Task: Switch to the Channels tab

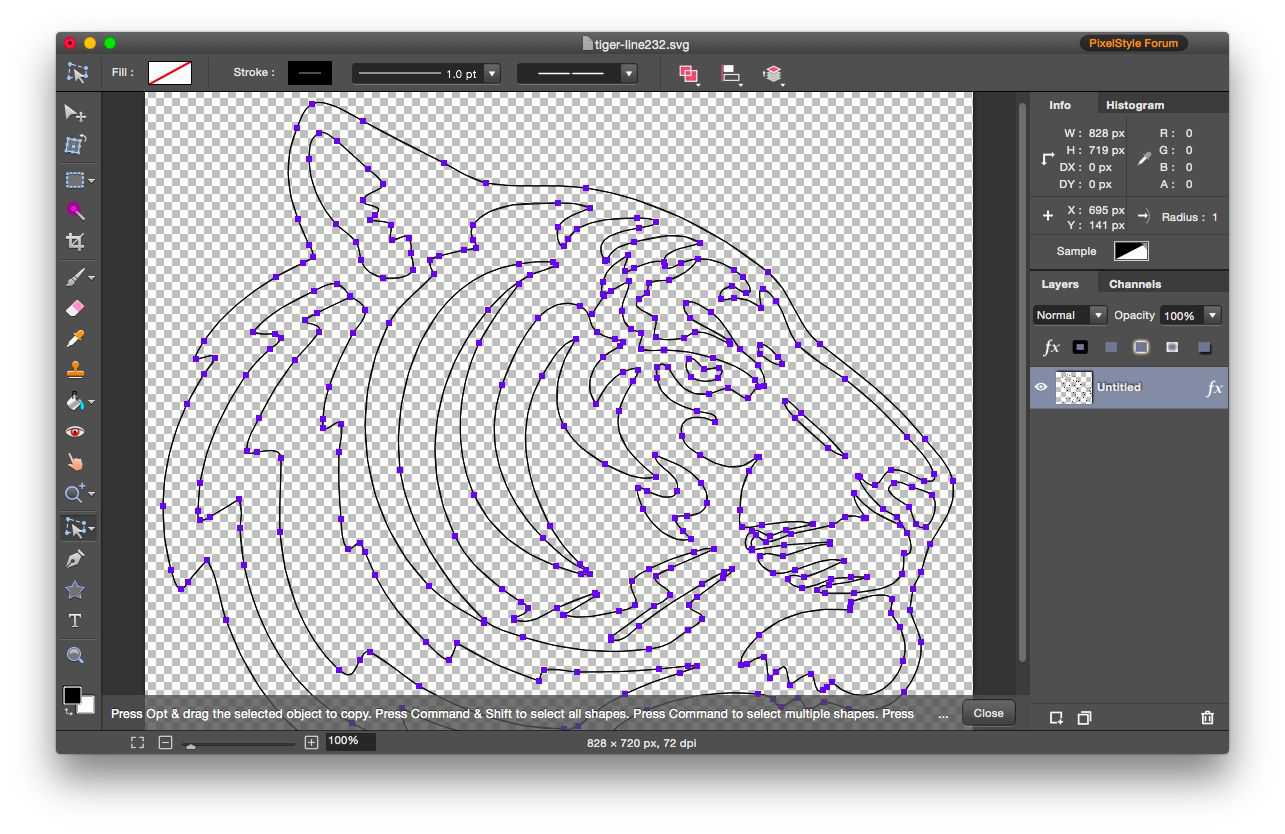Action: (x=1135, y=284)
